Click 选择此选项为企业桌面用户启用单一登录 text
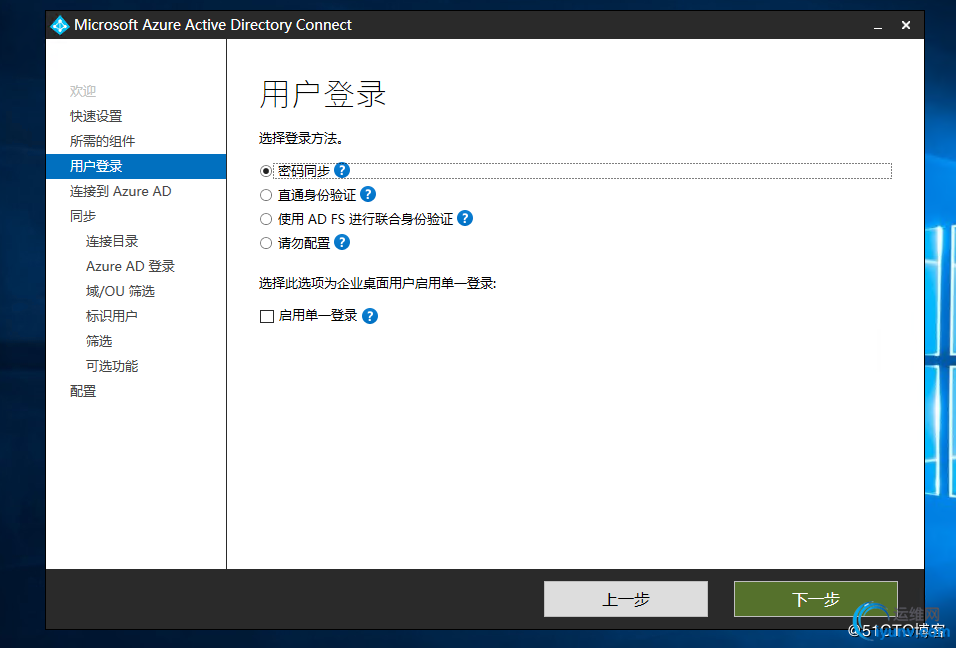The height and width of the screenshot is (648, 956). tap(377, 283)
